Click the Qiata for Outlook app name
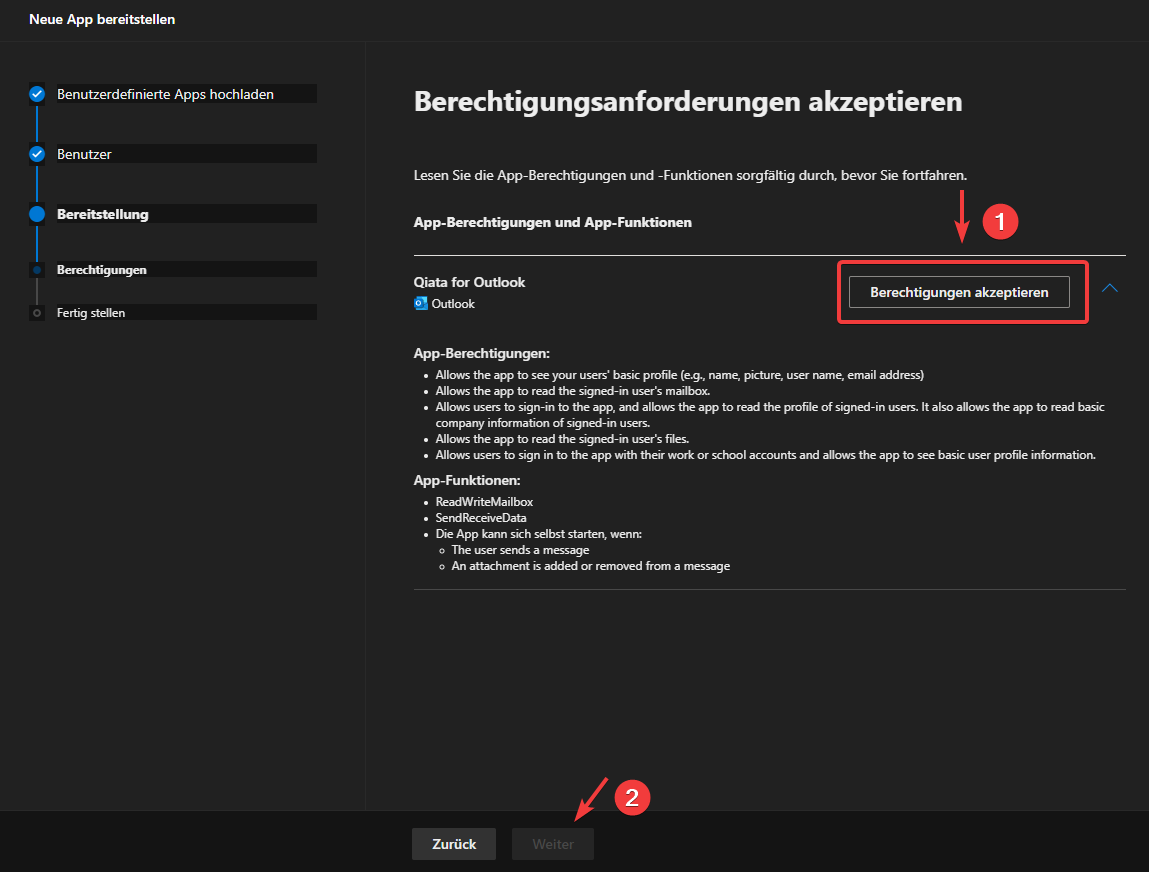 click(469, 282)
